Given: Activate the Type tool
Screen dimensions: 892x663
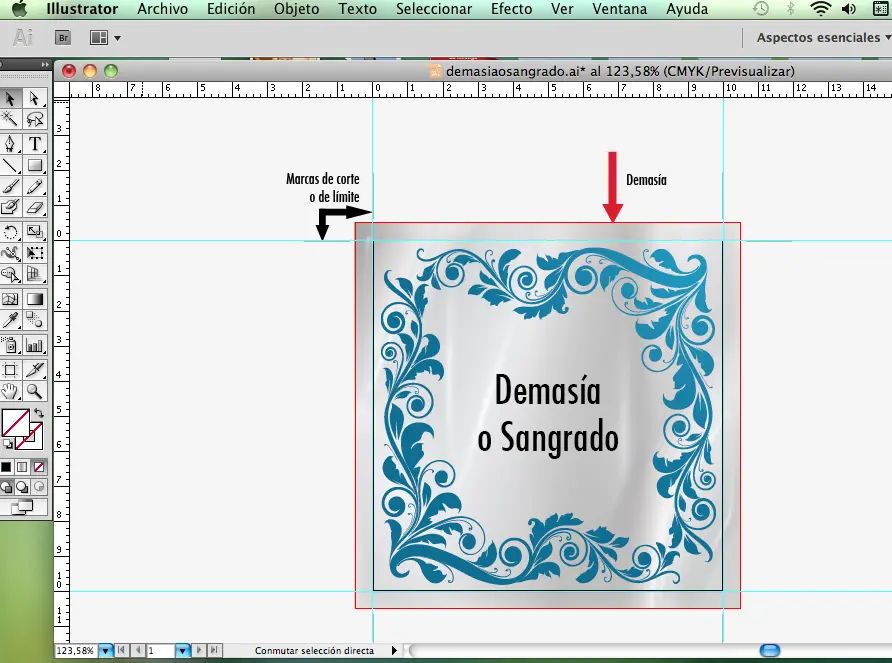Looking at the screenshot, I should click(34, 144).
